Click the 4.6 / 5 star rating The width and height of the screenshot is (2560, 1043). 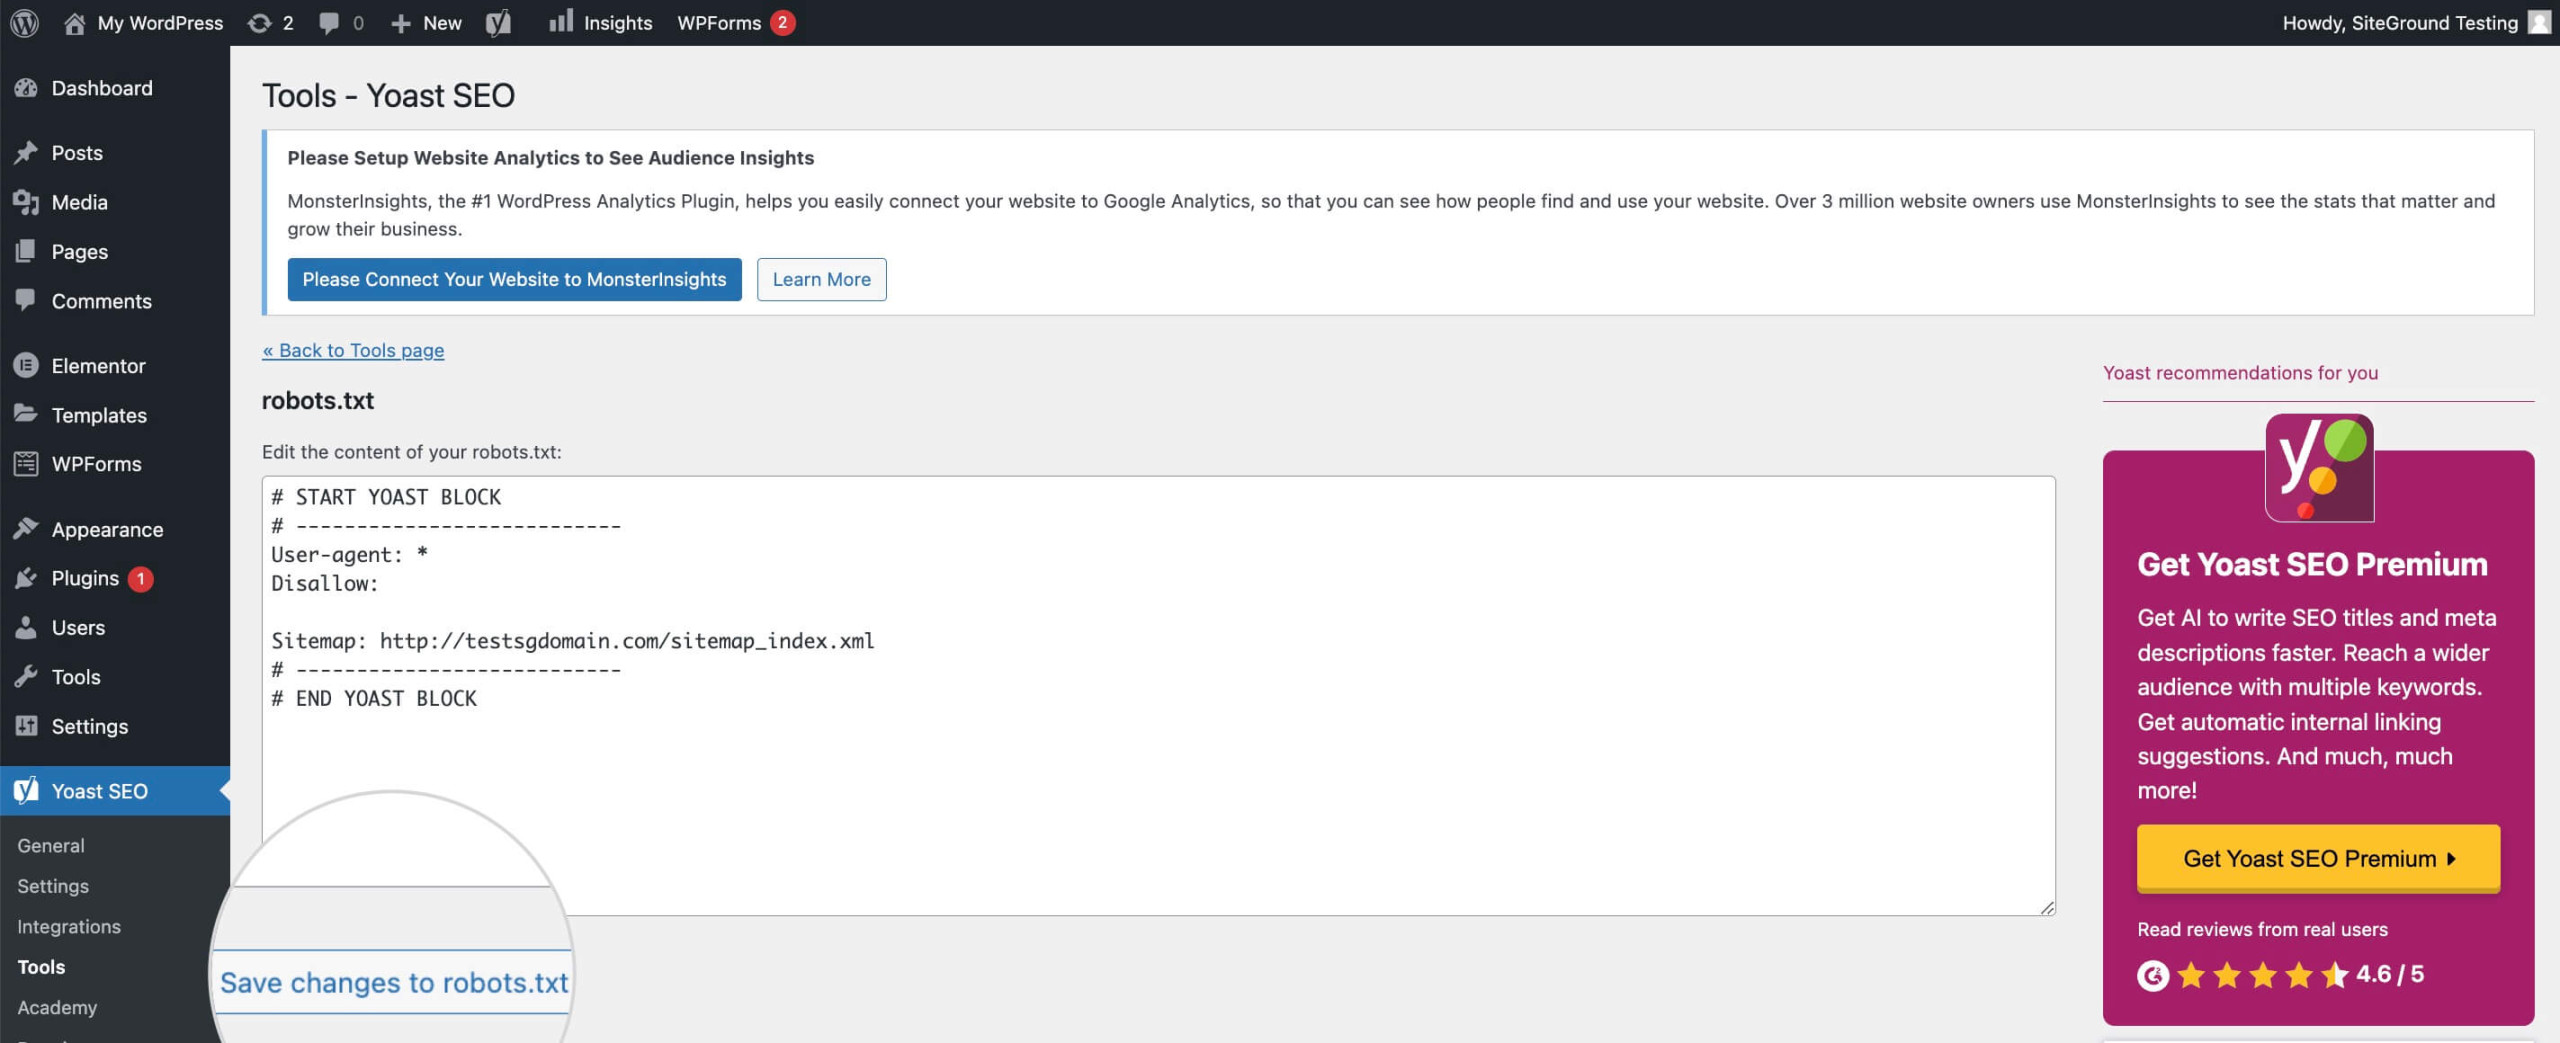pyautogui.click(x=2299, y=974)
